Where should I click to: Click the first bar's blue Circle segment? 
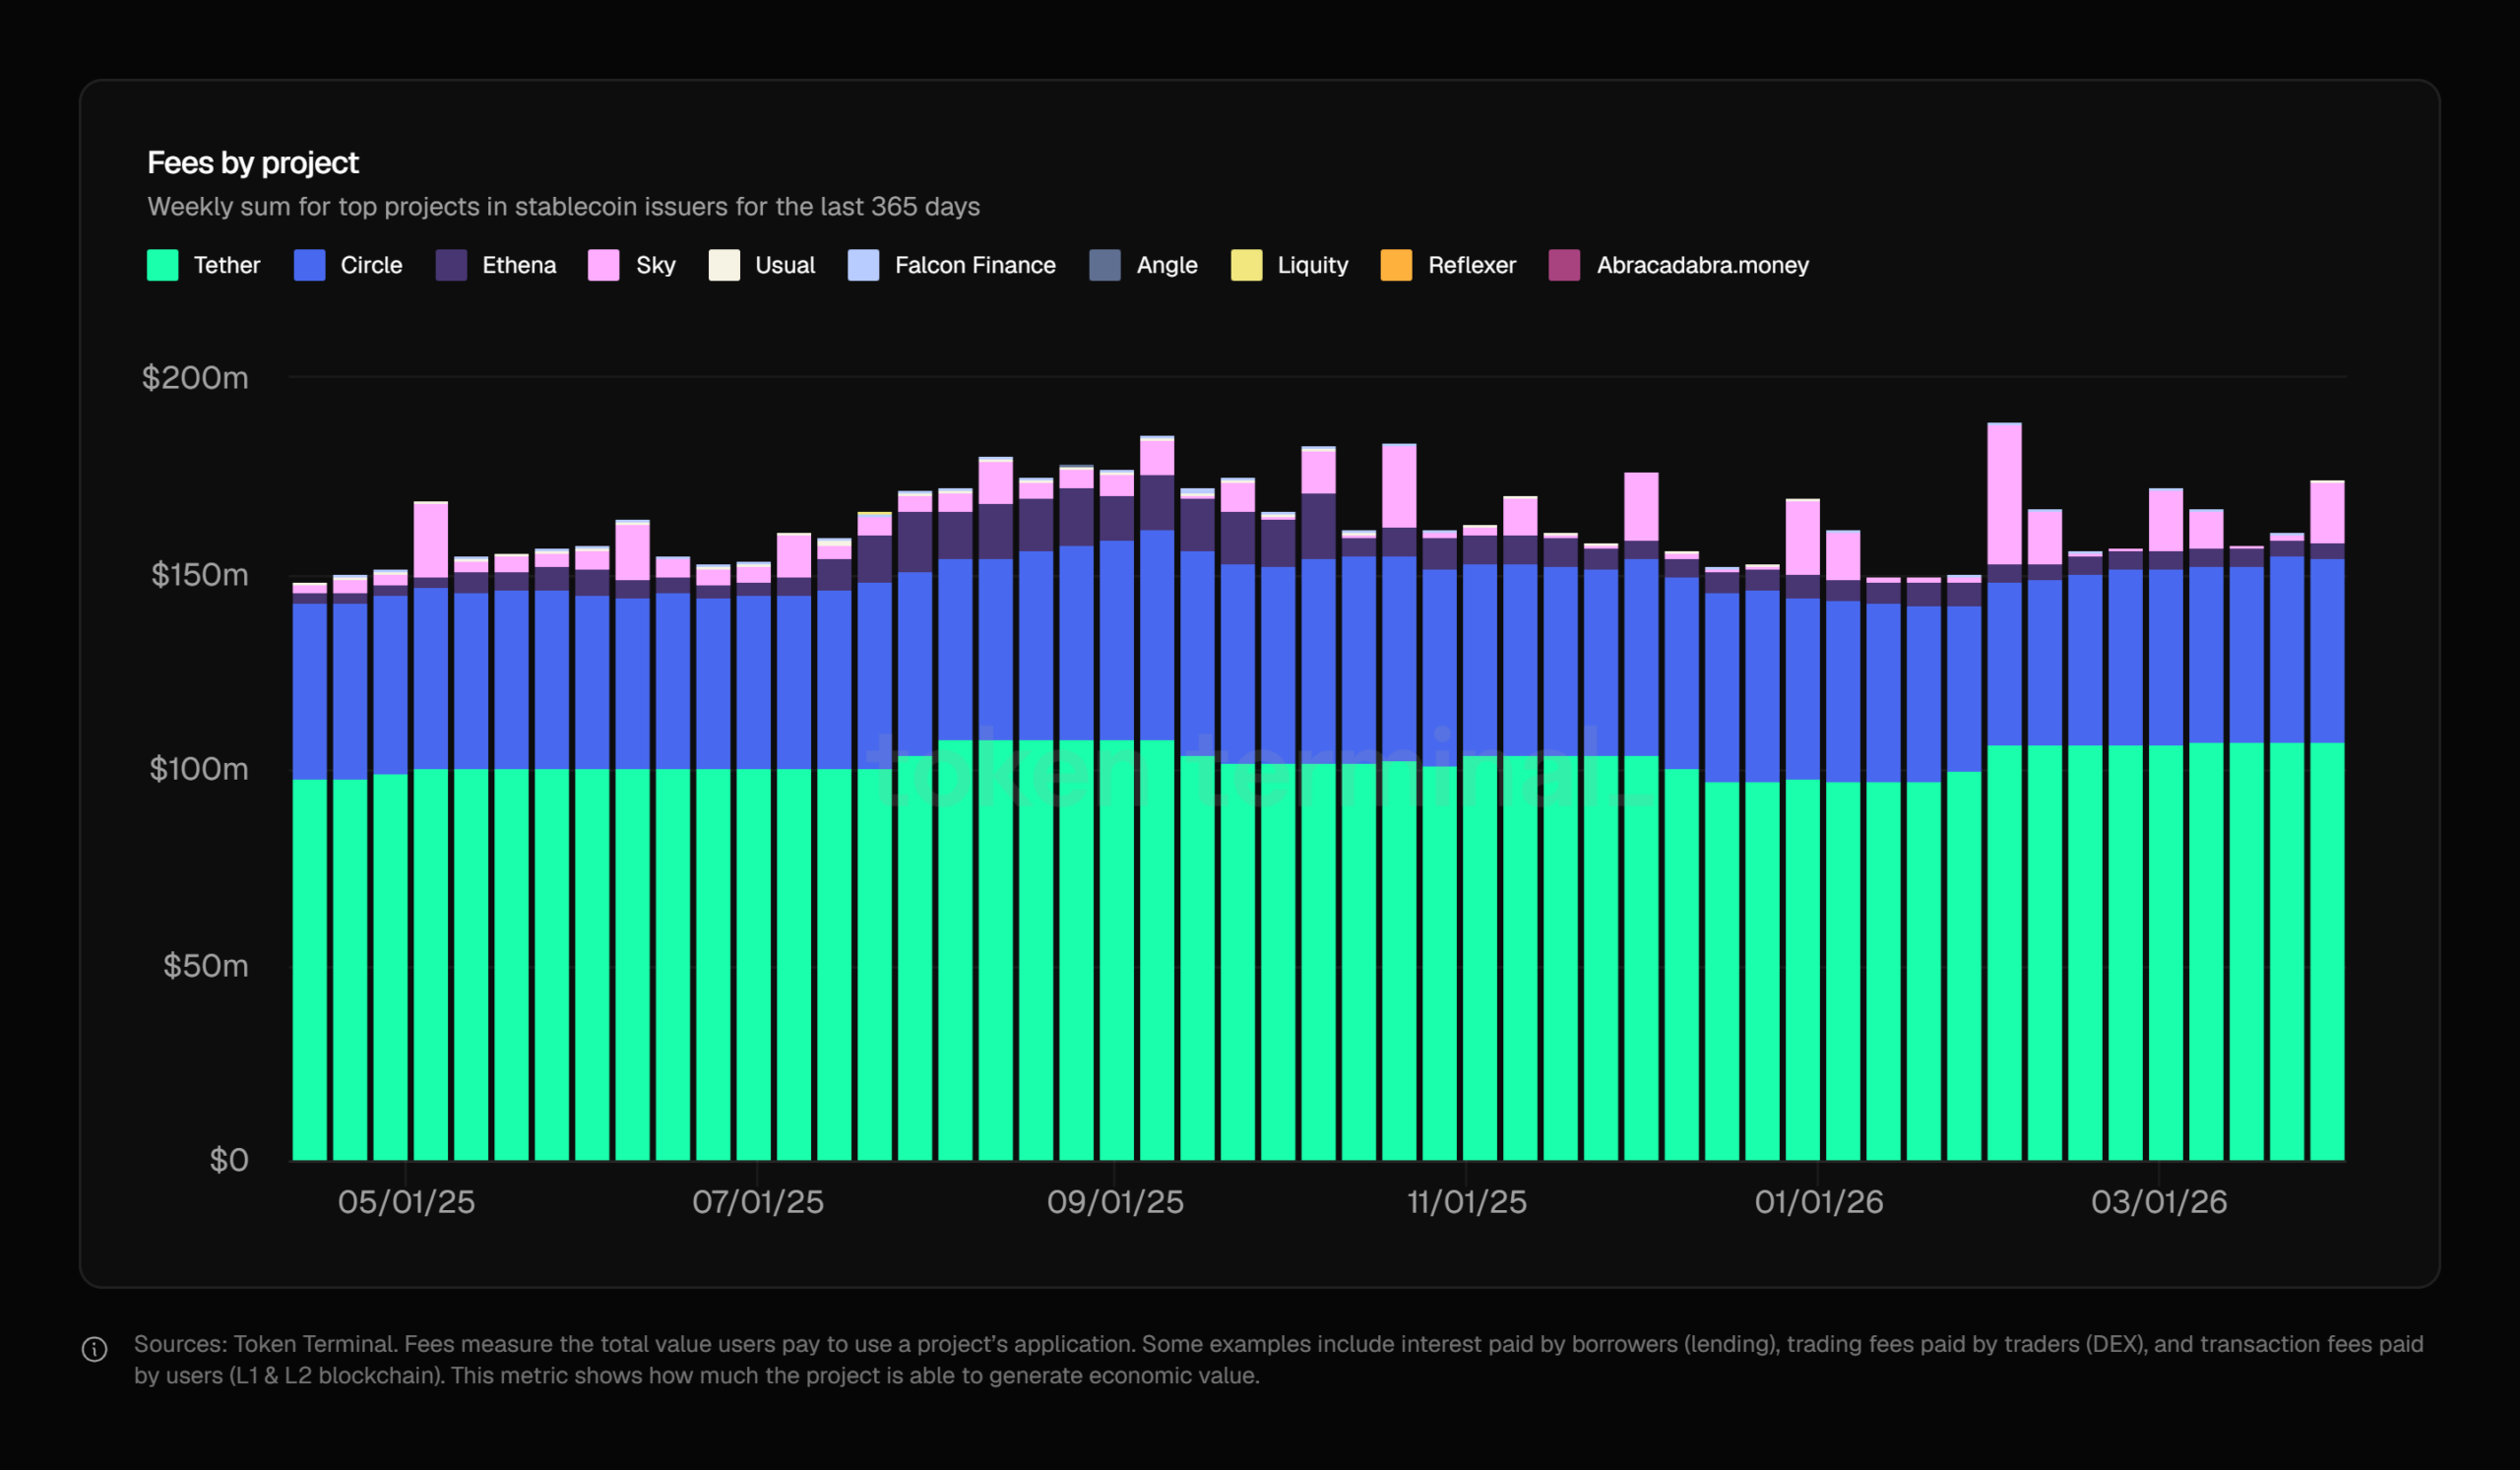(309, 690)
